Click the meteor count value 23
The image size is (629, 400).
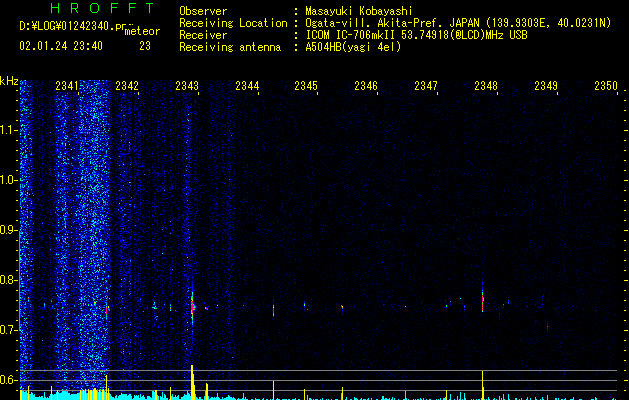(x=145, y=46)
